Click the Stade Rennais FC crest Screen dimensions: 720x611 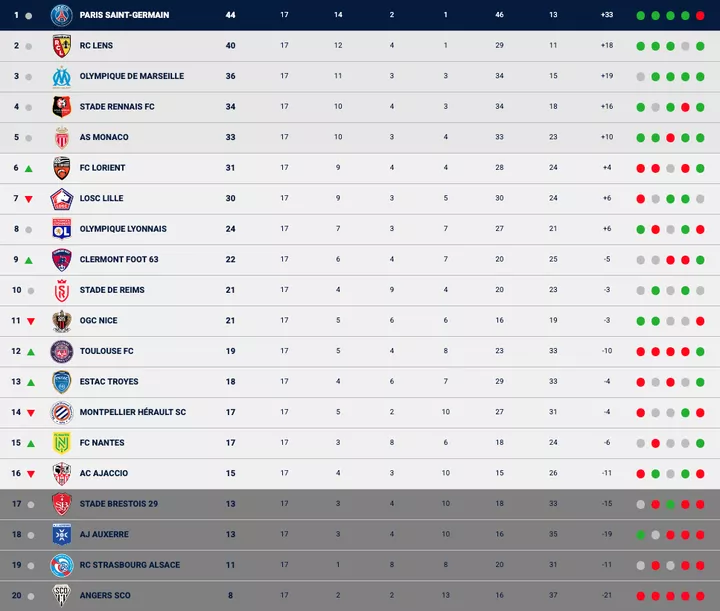pyautogui.click(x=62, y=107)
